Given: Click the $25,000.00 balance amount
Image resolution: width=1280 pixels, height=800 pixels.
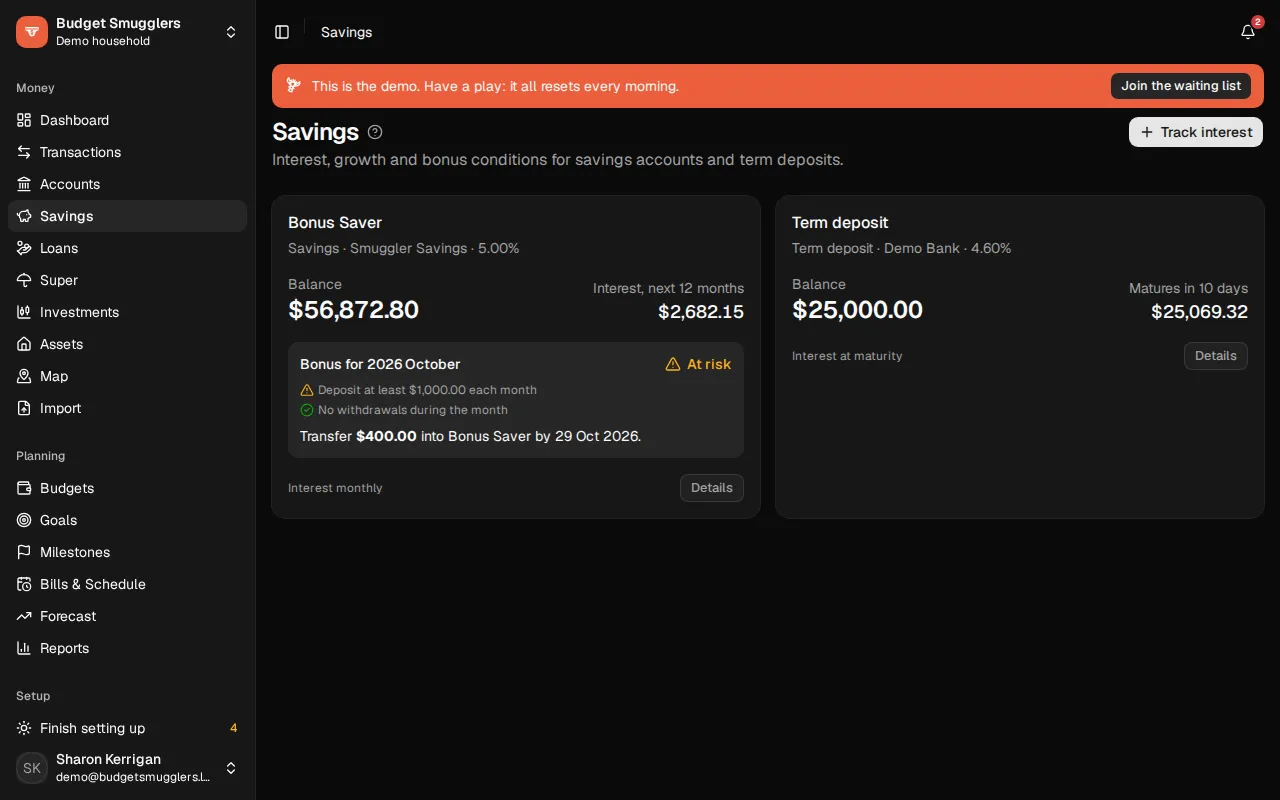Looking at the screenshot, I should 857,310.
